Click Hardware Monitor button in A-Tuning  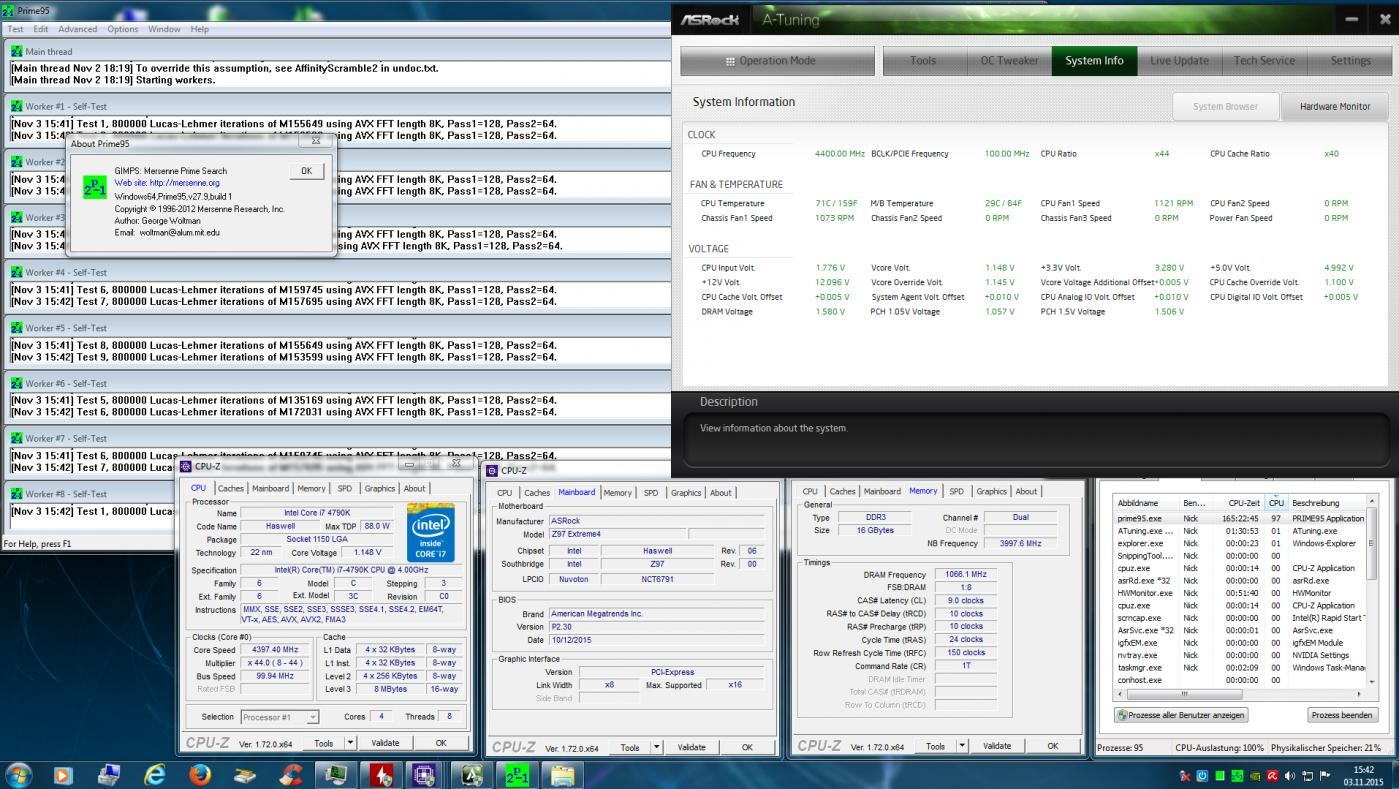pyautogui.click(x=1334, y=106)
